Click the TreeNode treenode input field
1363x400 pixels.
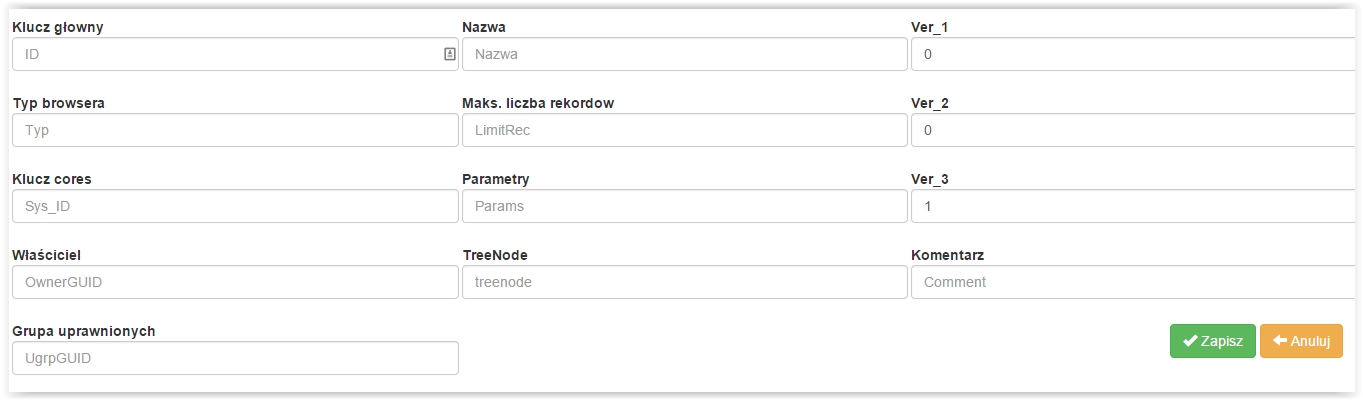tap(684, 282)
